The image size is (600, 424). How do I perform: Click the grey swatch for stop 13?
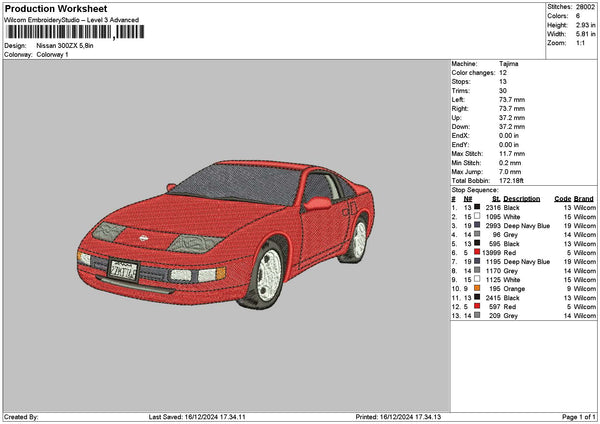pyautogui.click(x=477, y=315)
